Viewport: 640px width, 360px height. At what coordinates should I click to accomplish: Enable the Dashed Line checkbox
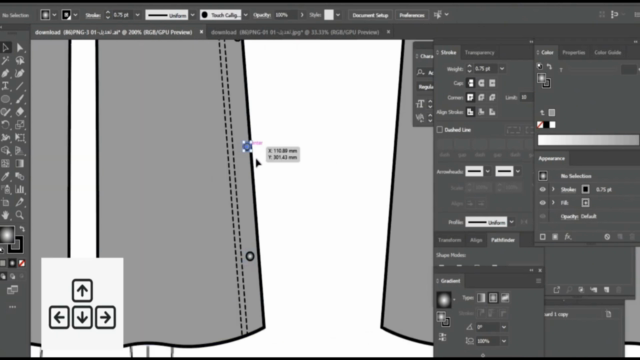pos(440,130)
